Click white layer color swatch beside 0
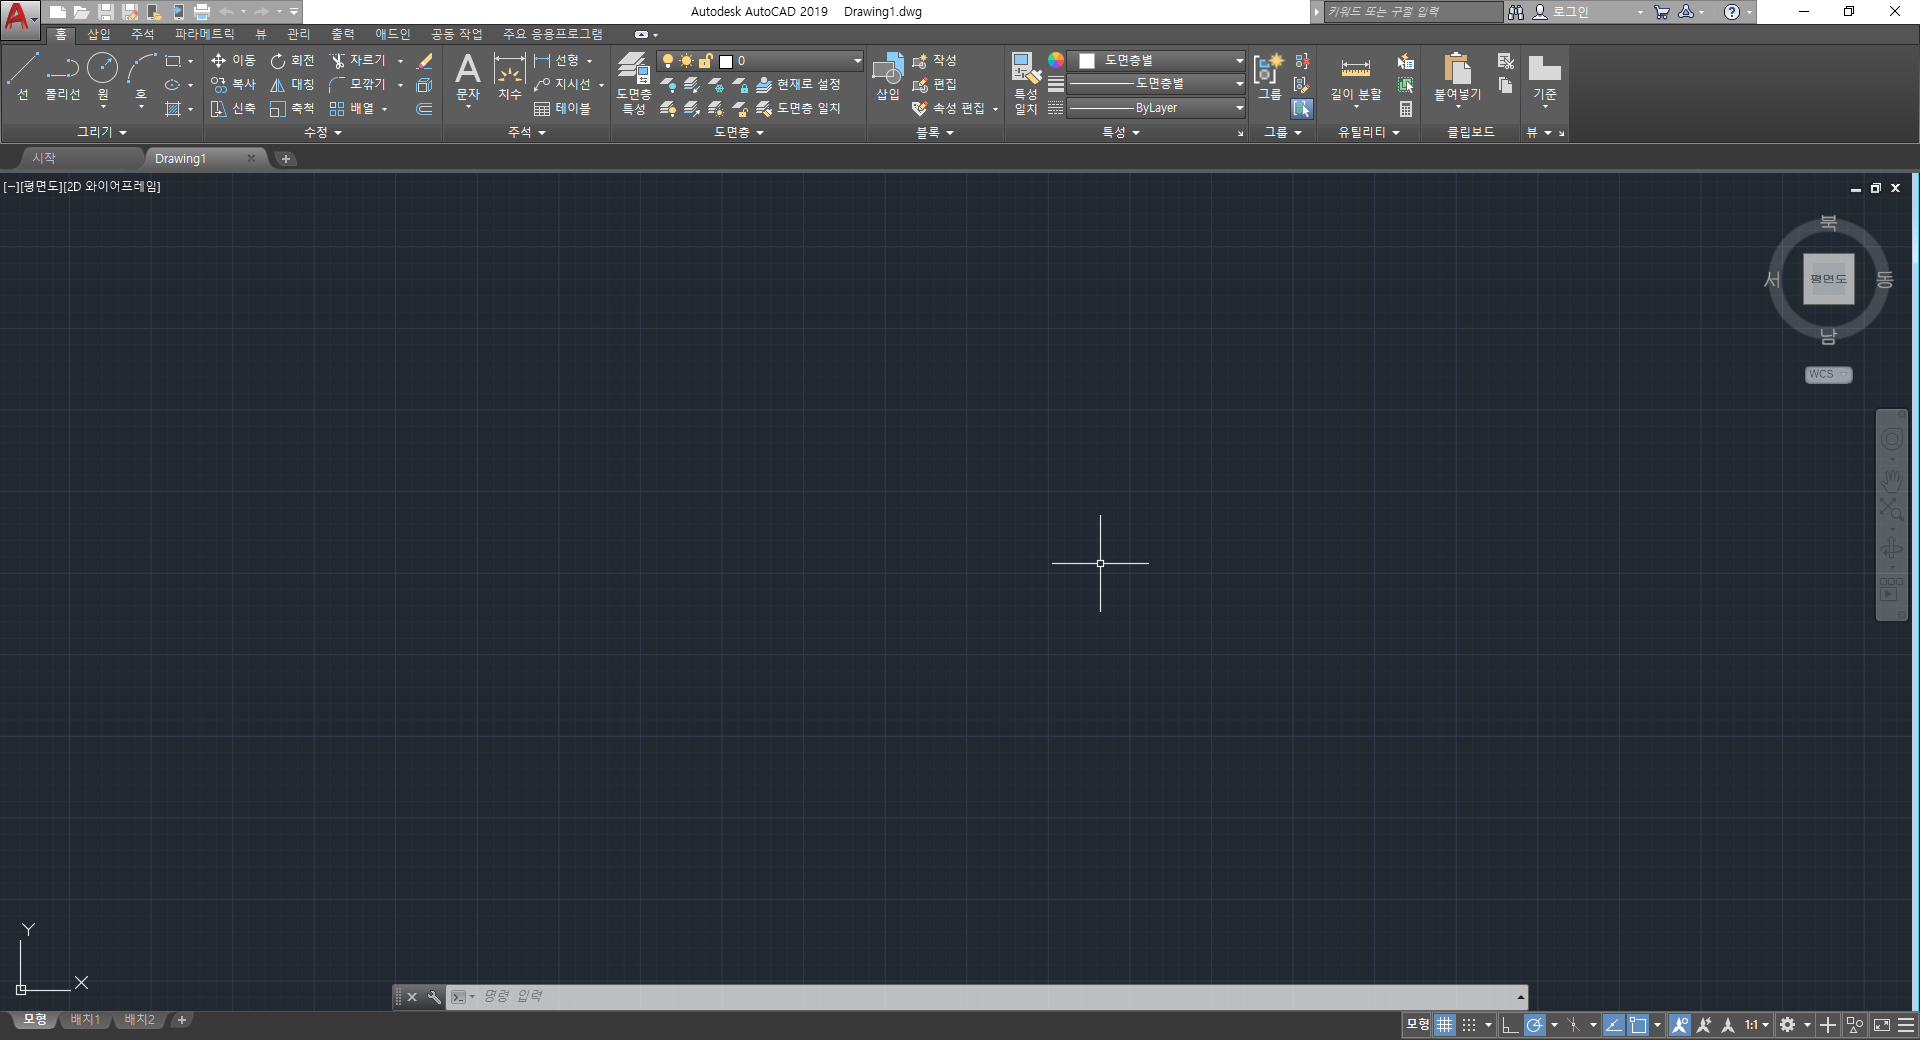This screenshot has height=1040, width=1920. point(726,61)
